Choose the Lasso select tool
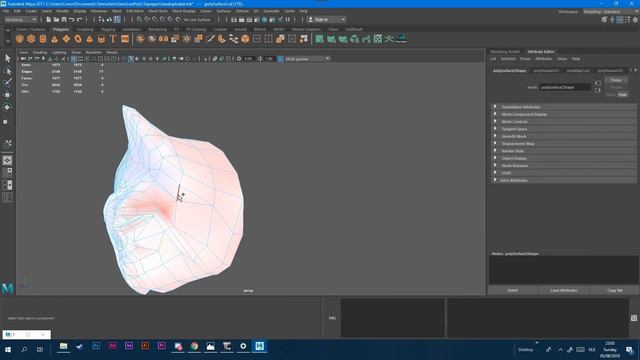The width and height of the screenshot is (640, 360). point(7,71)
